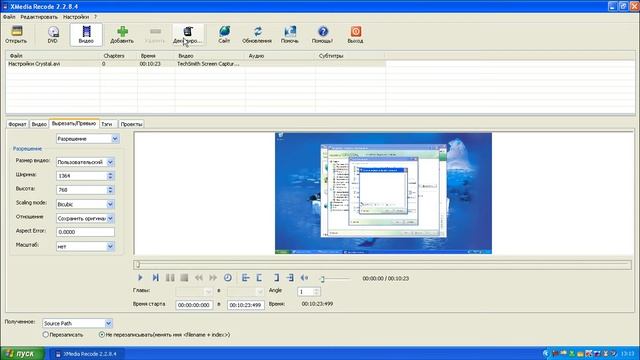Click the Аудио column header
This screenshot has height=360, width=640.
click(280, 56)
